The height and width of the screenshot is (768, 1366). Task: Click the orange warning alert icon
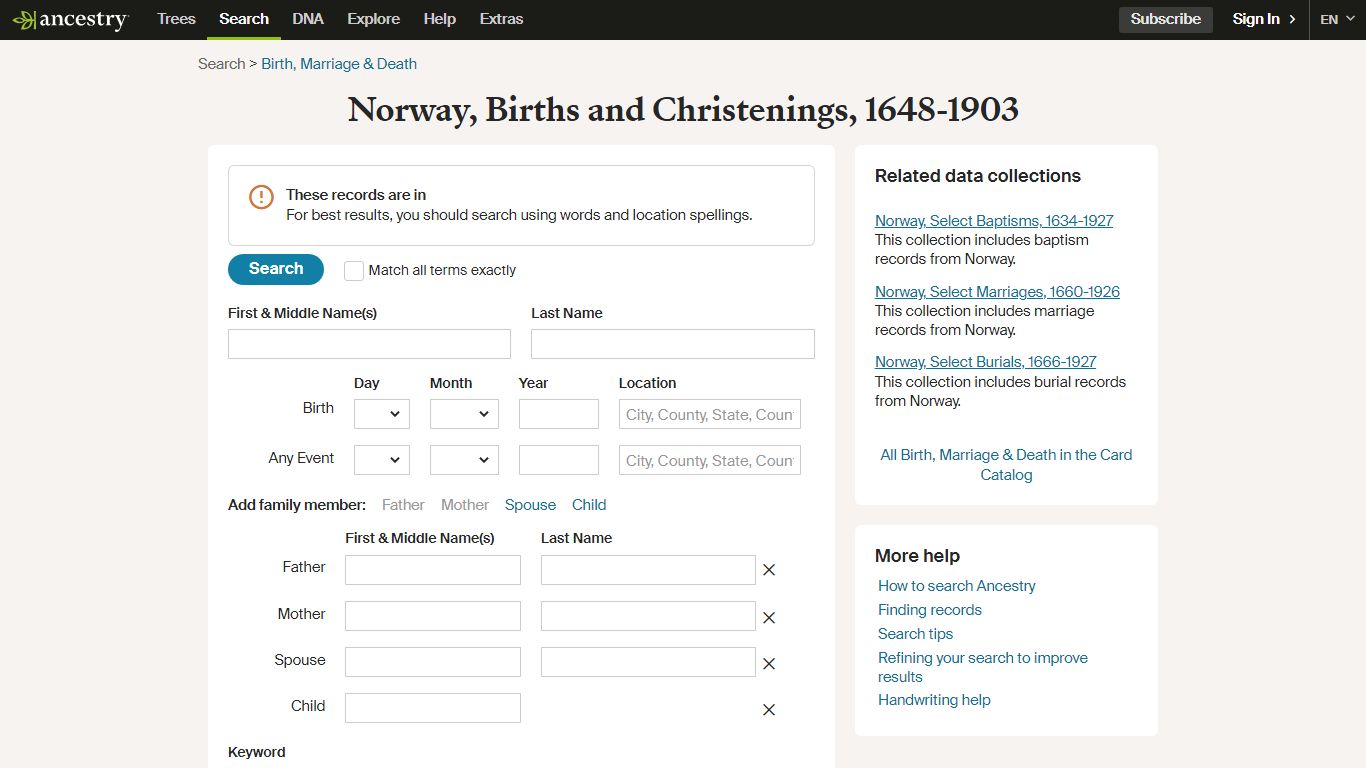point(261,197)
